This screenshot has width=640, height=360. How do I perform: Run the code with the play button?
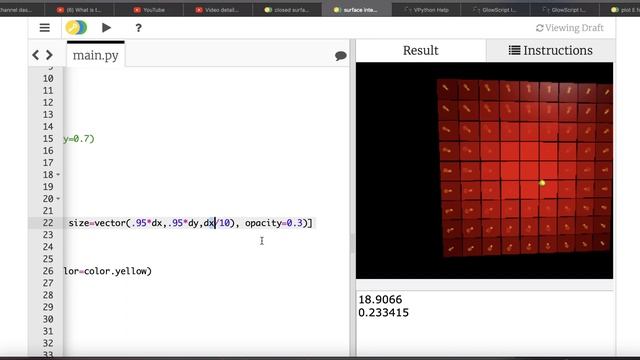coord(106,28)
